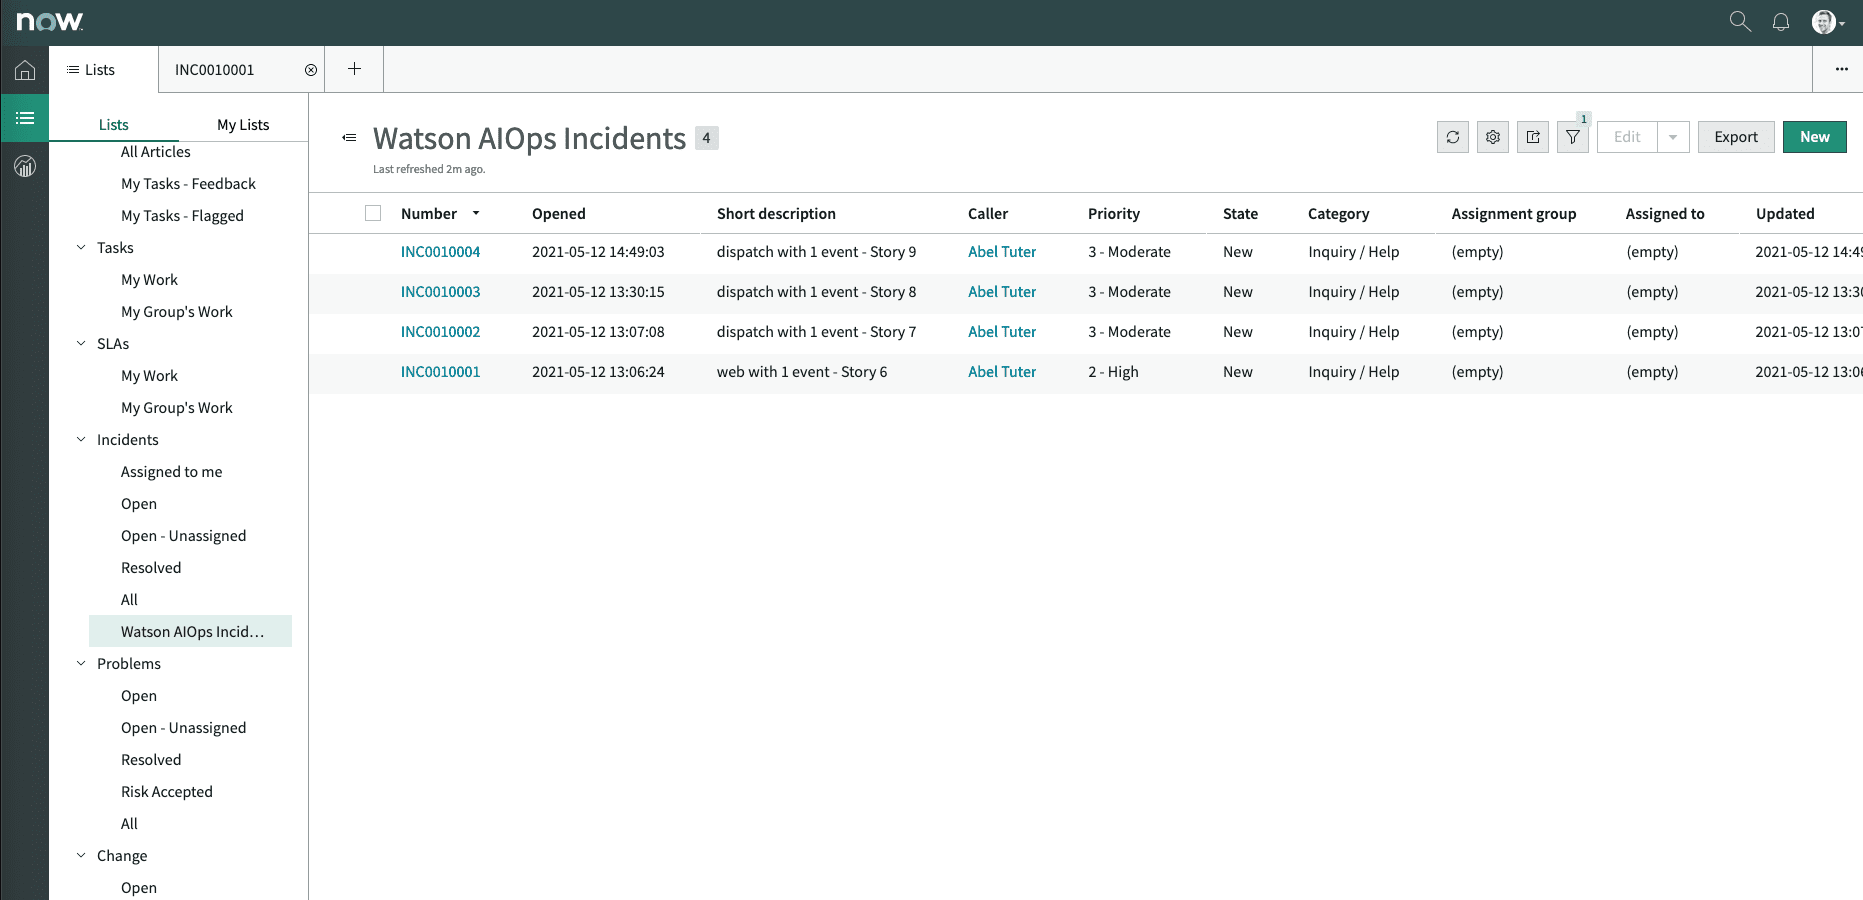Click the New button to create an incident
1863x900 pixels.
[x=1814, y=136]
